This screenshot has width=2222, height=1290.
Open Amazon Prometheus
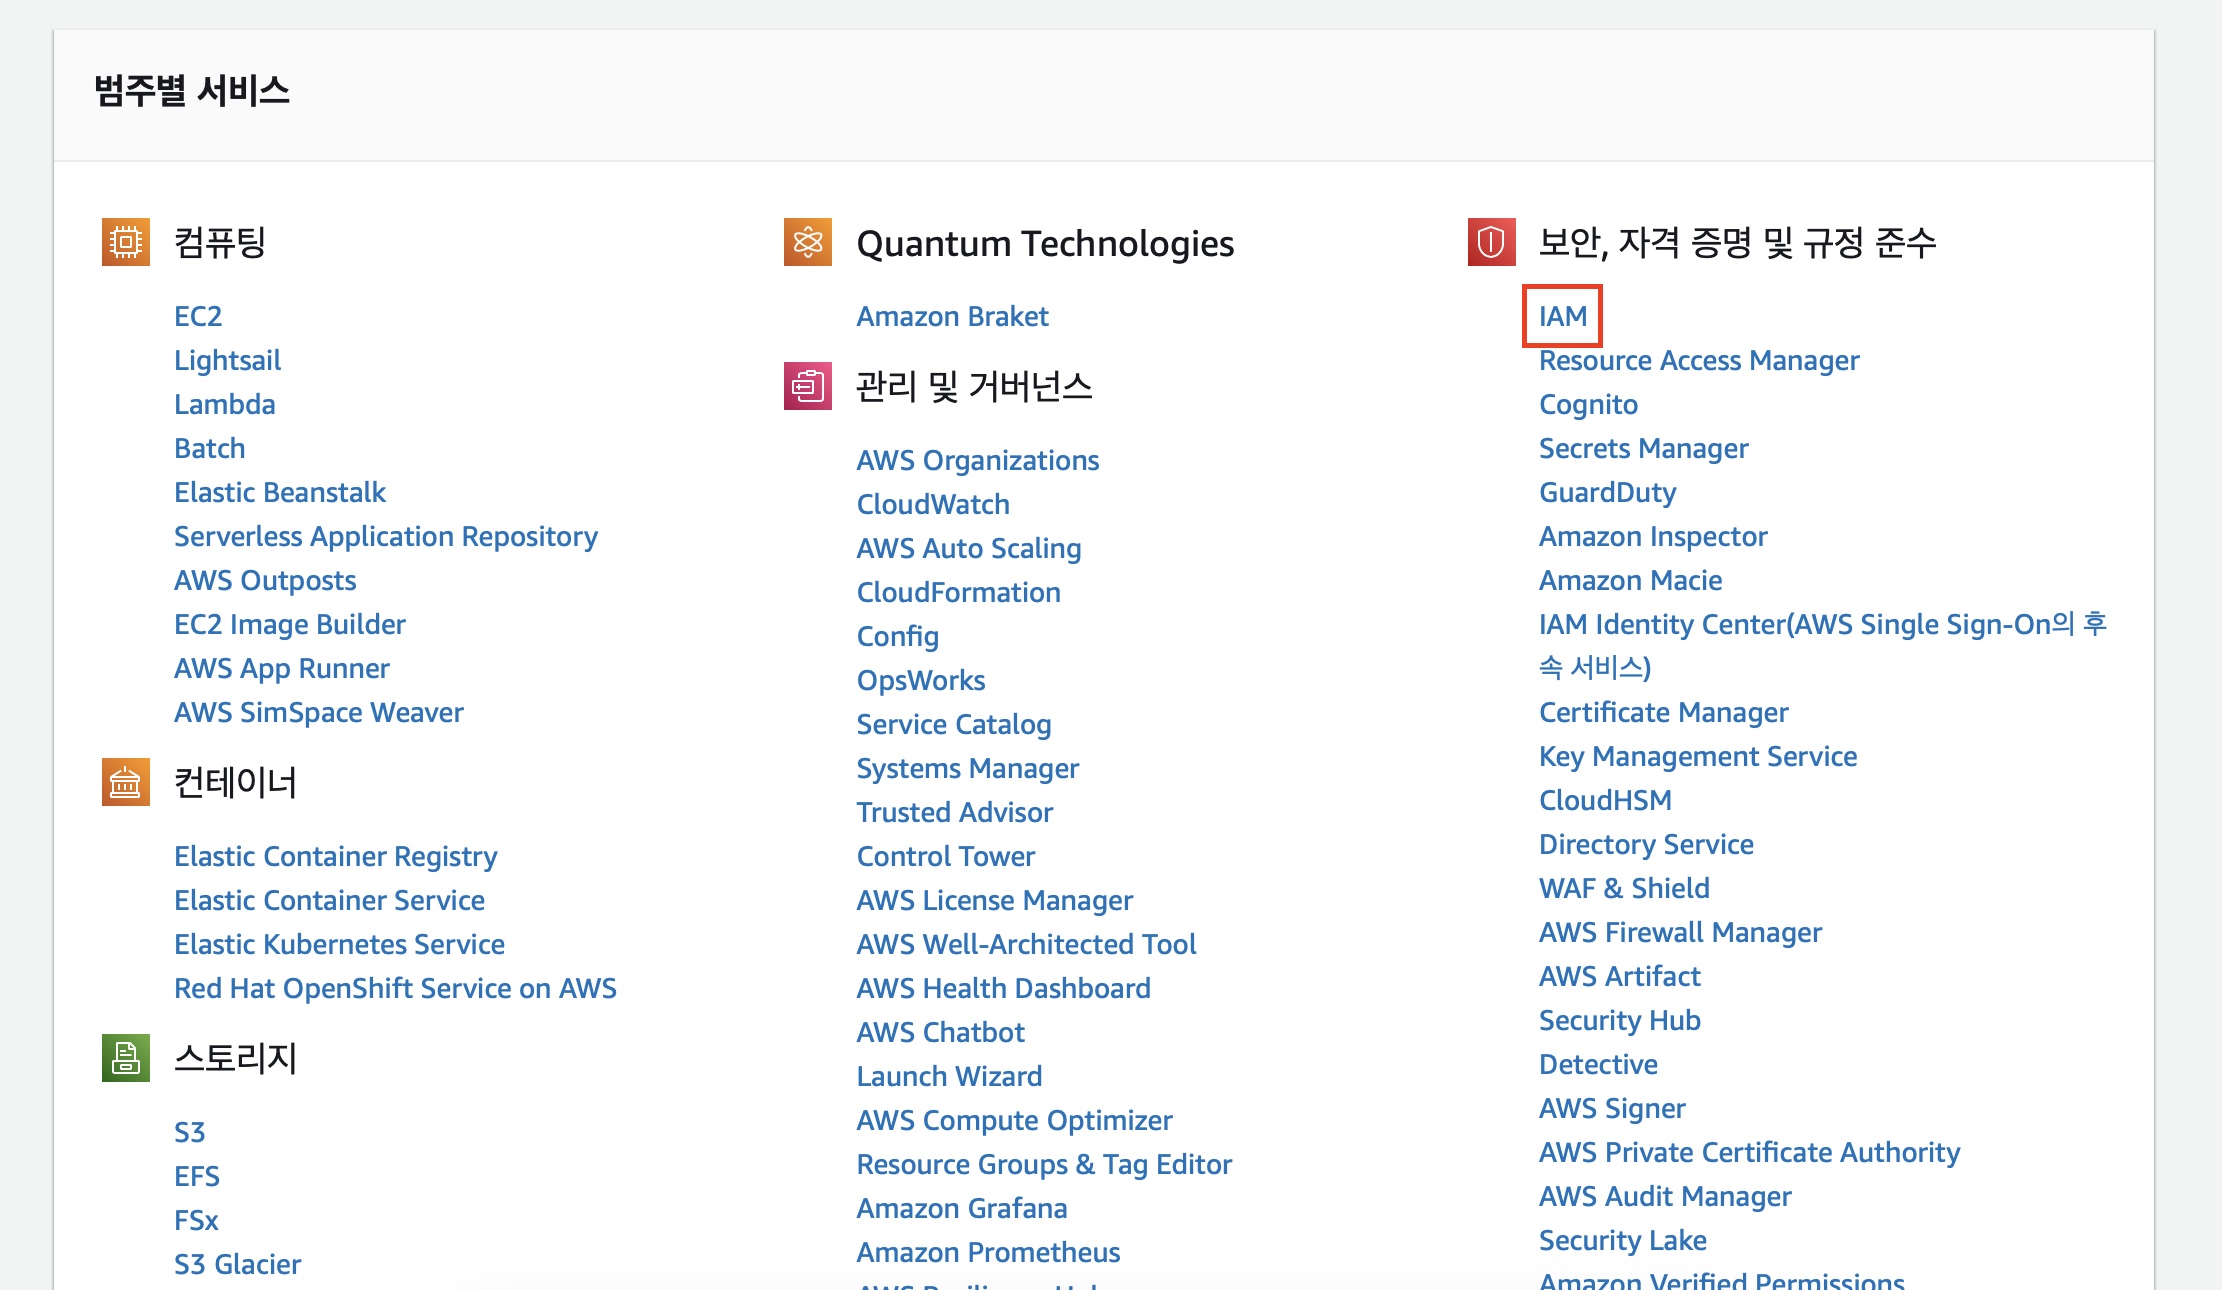pos(988,1252)
